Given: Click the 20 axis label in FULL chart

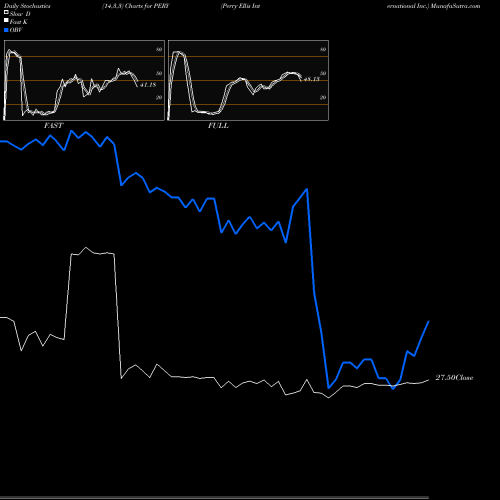Looking at the screenshot, I should 323,97.
